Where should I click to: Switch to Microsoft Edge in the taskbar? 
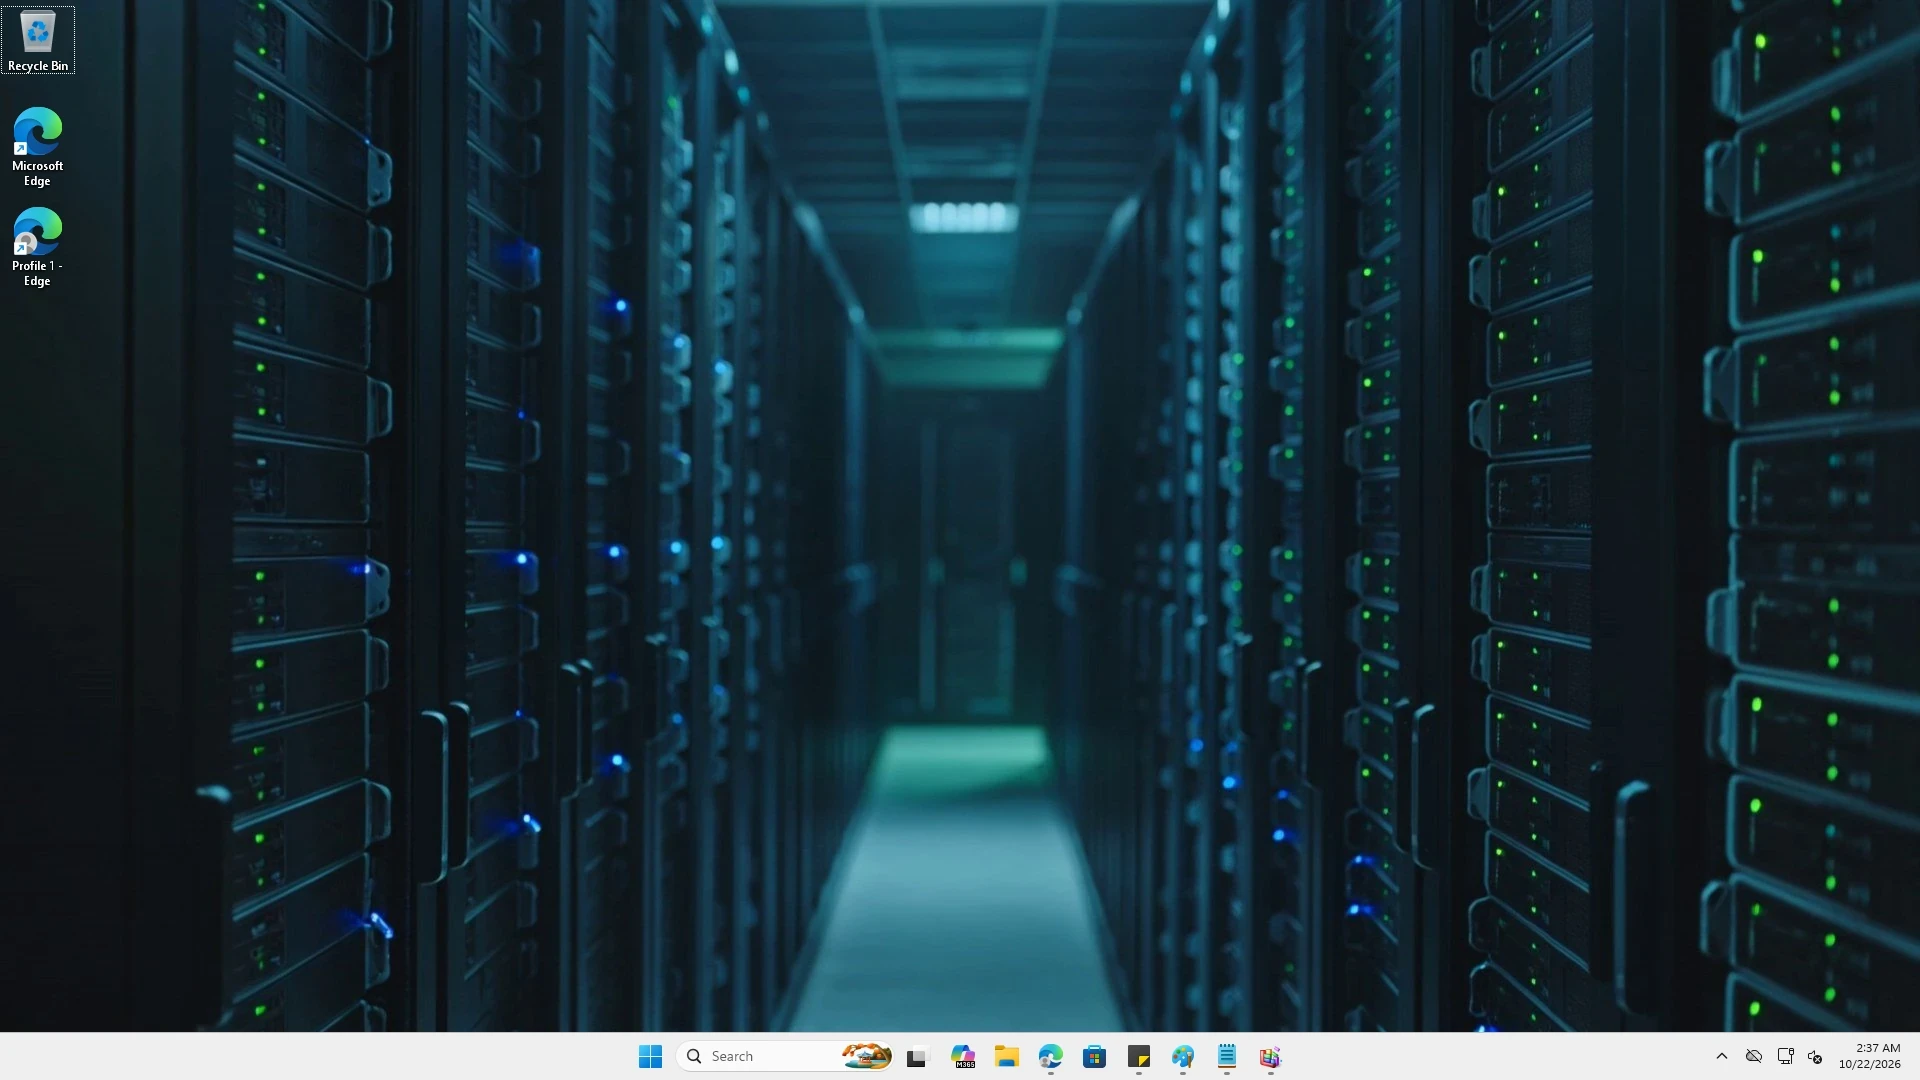pos(1051,1057)
